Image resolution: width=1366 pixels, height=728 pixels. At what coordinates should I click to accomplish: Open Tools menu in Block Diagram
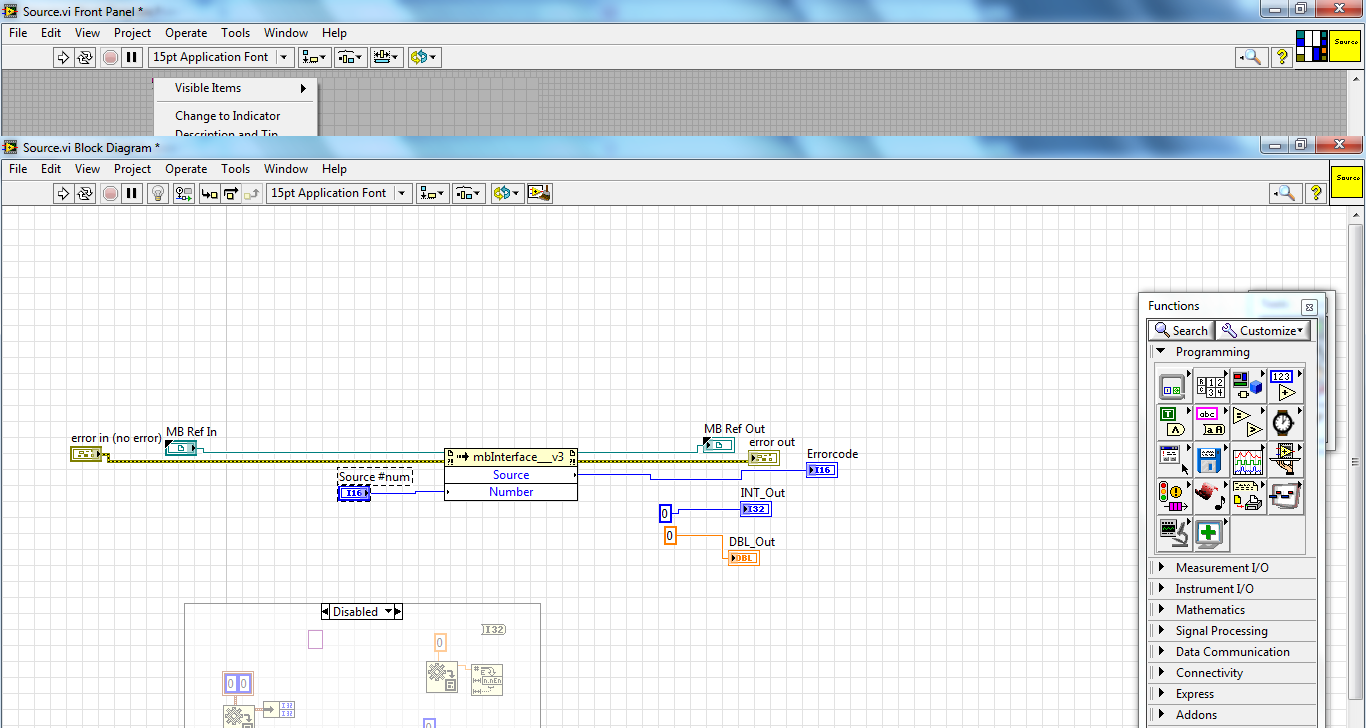click(235, 169)
